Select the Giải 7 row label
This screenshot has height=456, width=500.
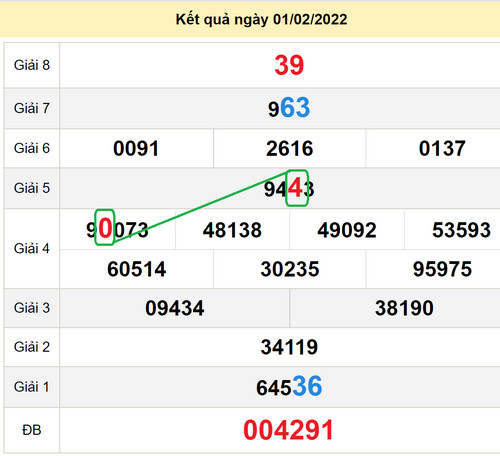tap(32, 108)
